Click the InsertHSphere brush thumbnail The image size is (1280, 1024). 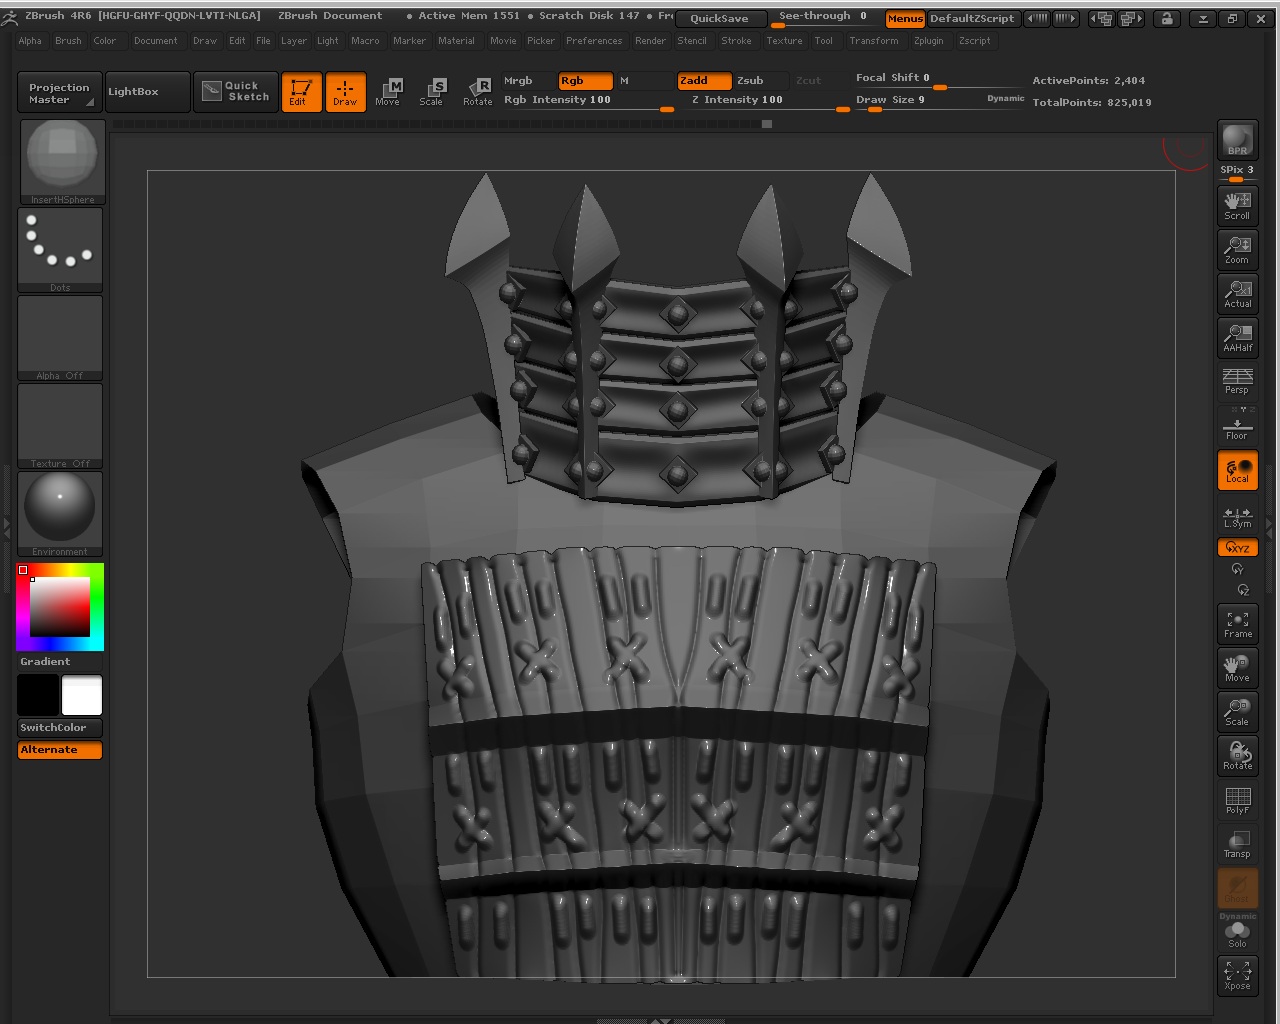[x=61, y=161]
